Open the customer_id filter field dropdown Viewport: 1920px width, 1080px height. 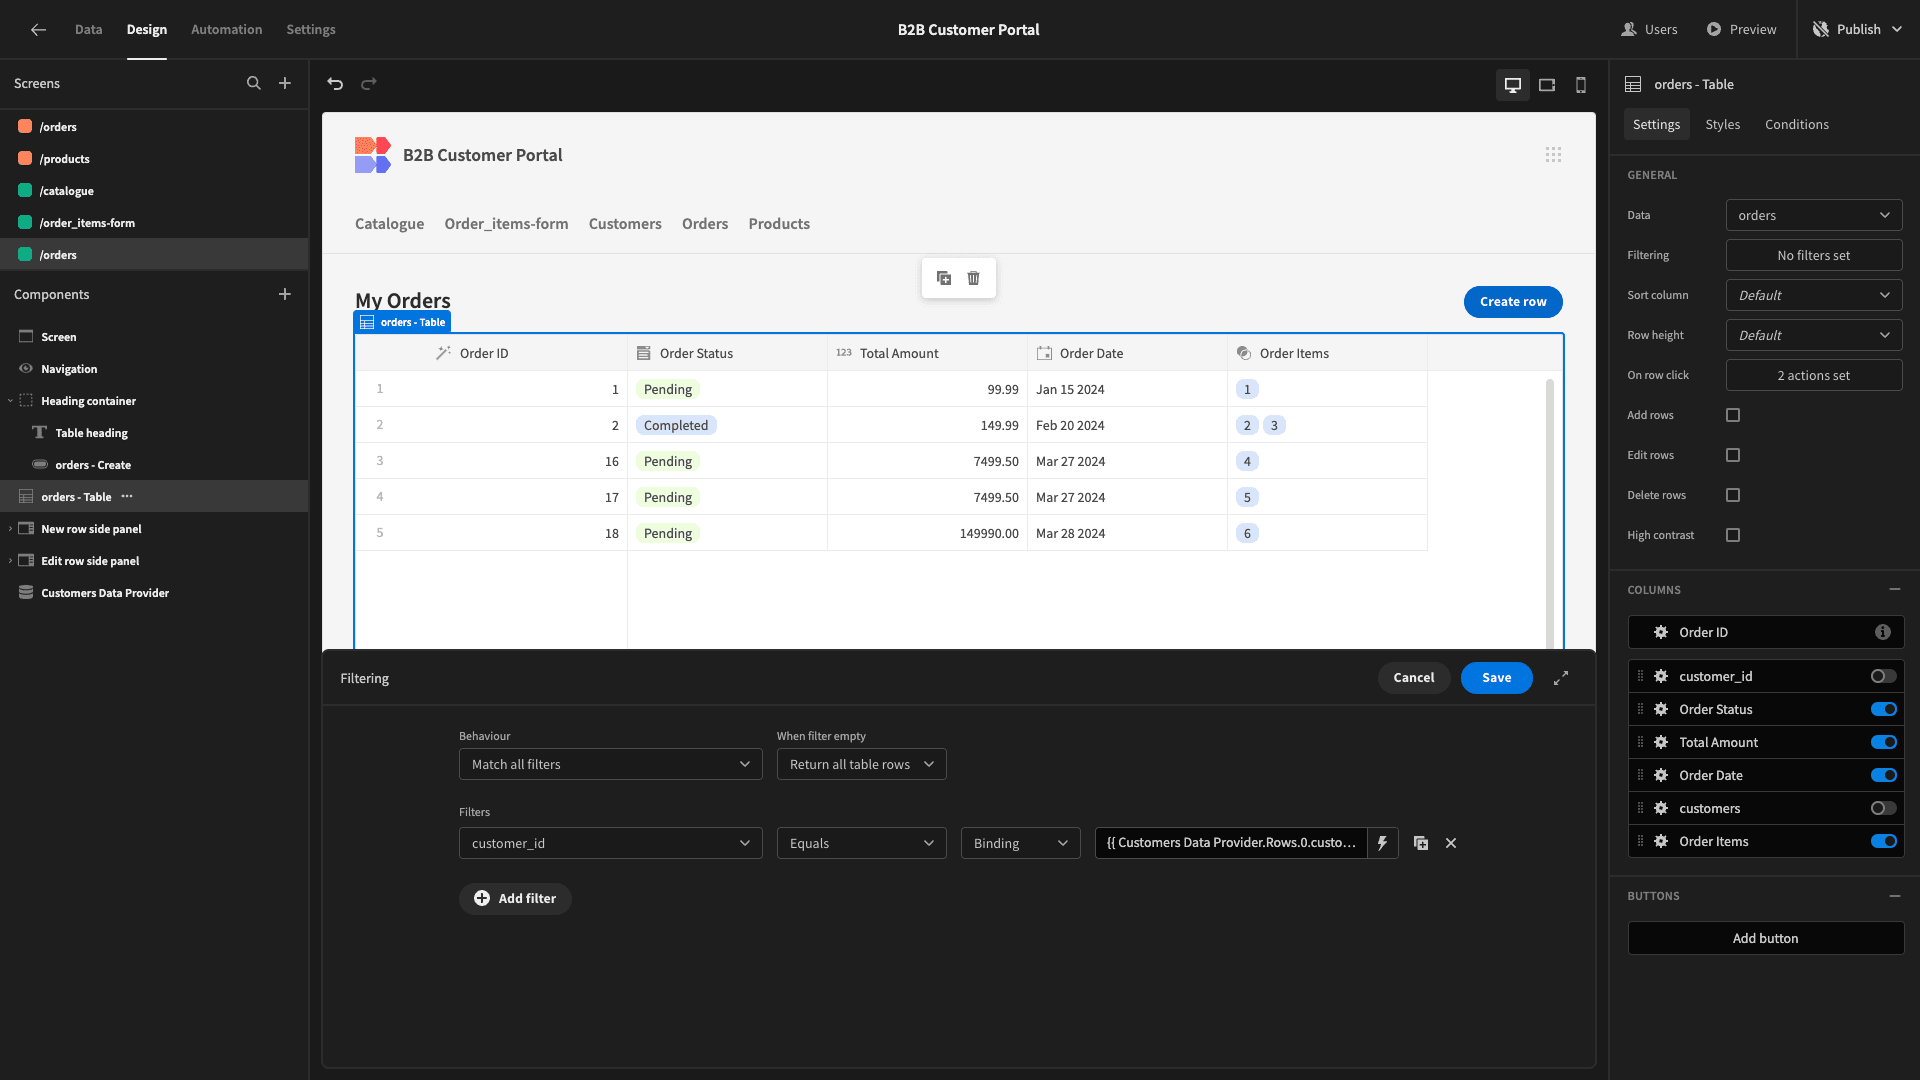tap(610, 843)
